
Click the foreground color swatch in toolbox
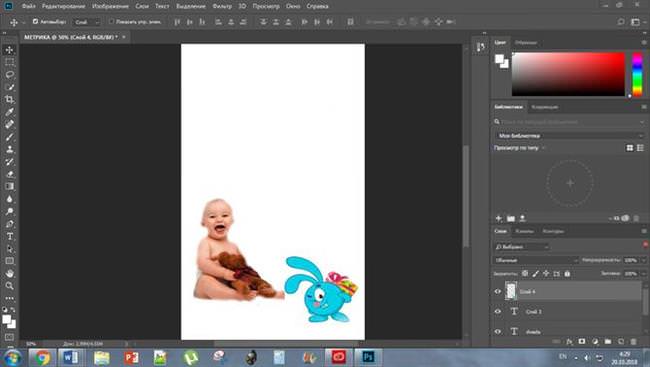(x=6, y=319)
